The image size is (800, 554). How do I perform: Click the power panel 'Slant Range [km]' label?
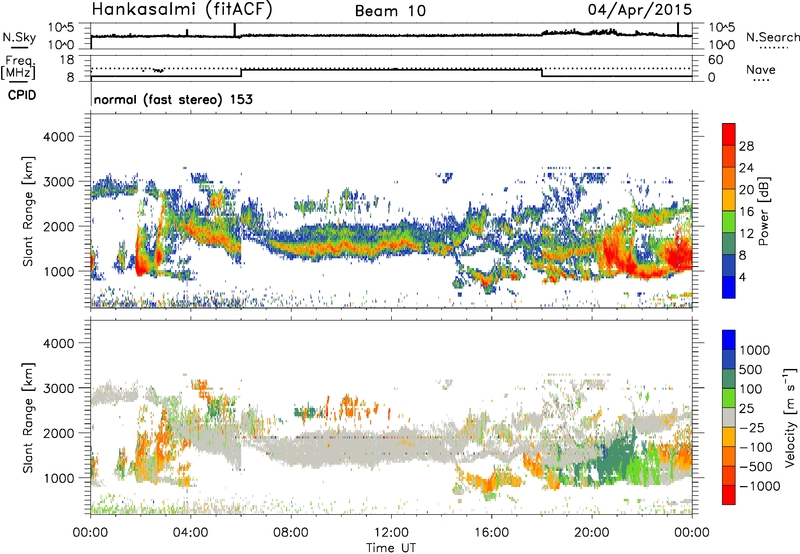[x=28, y=211]
